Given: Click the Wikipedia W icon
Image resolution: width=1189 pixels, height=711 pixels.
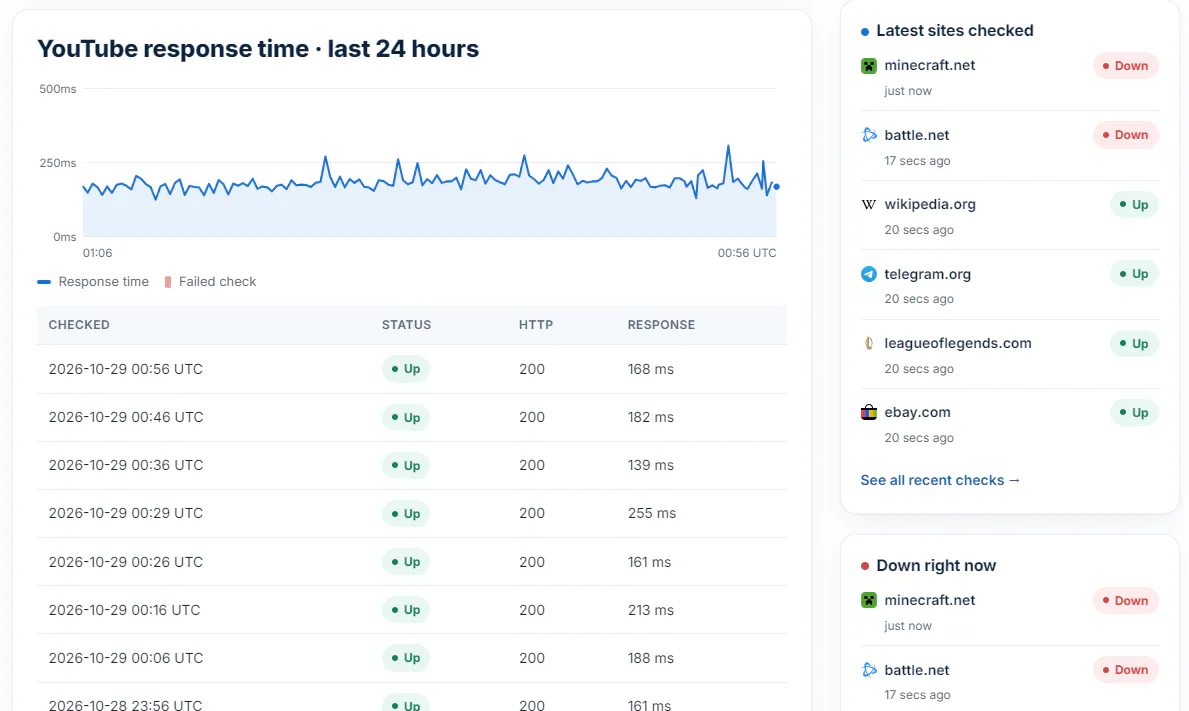Looking at the screenshot, I should coord(869,205).
